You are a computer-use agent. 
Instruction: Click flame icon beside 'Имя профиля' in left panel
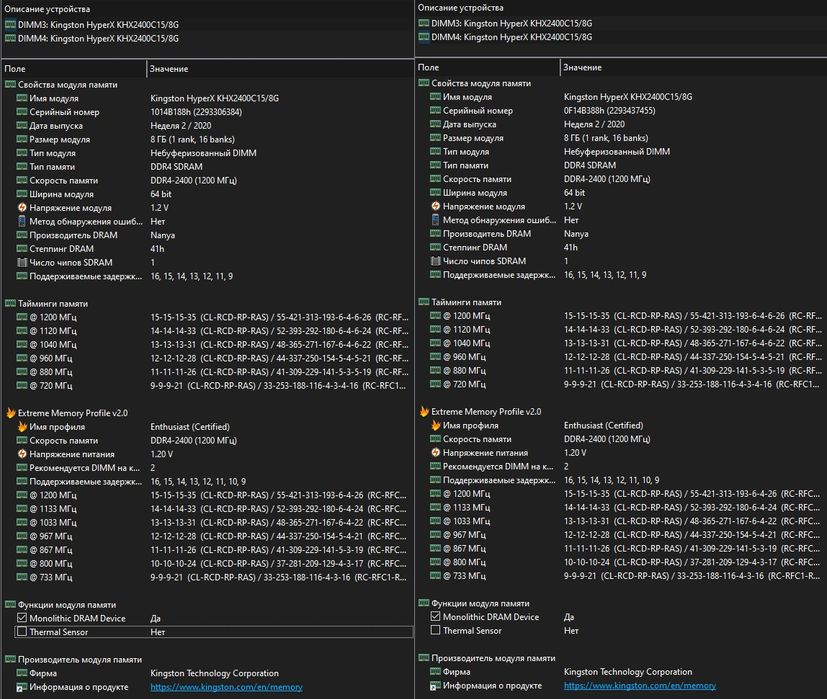pyautogui.click(x=22, y=426)
